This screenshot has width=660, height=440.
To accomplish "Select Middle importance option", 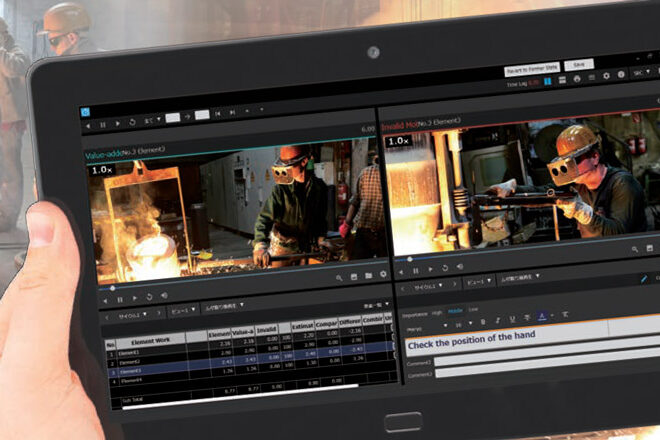I will (x=455, y=310).
